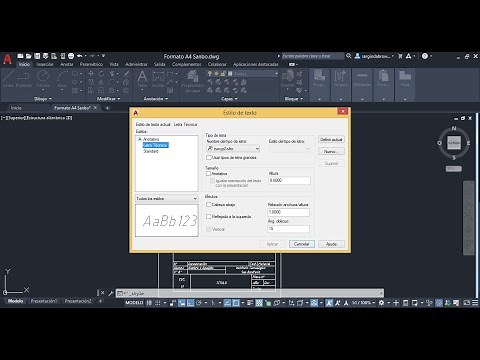
Task: Expand the Anotación ribbon panel
Action: [x=156, y=99]
